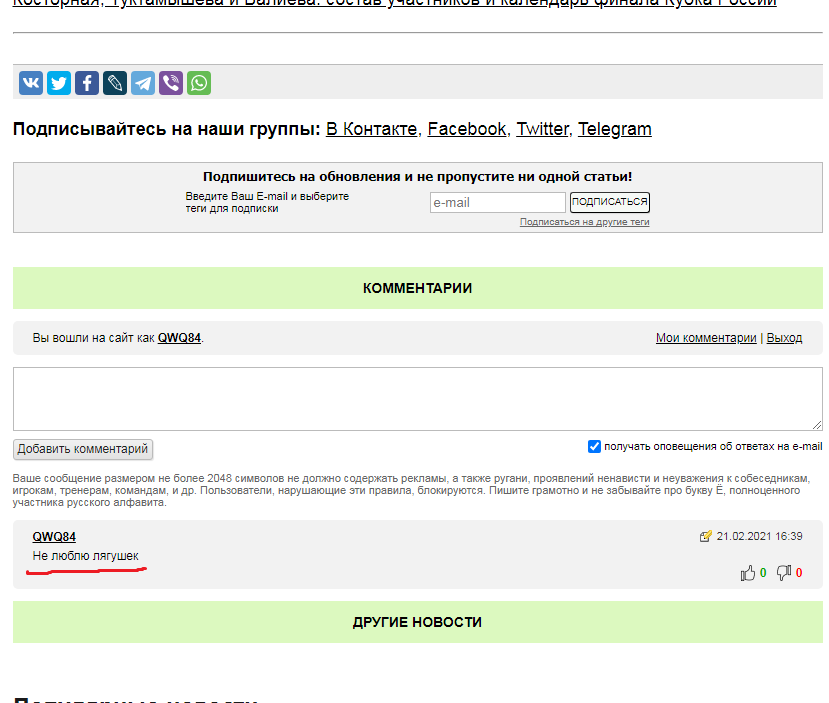Open 'Мои комментарии' link
Image resolution: width=829 pixels, height=703 pixels.
pos(706,338)
